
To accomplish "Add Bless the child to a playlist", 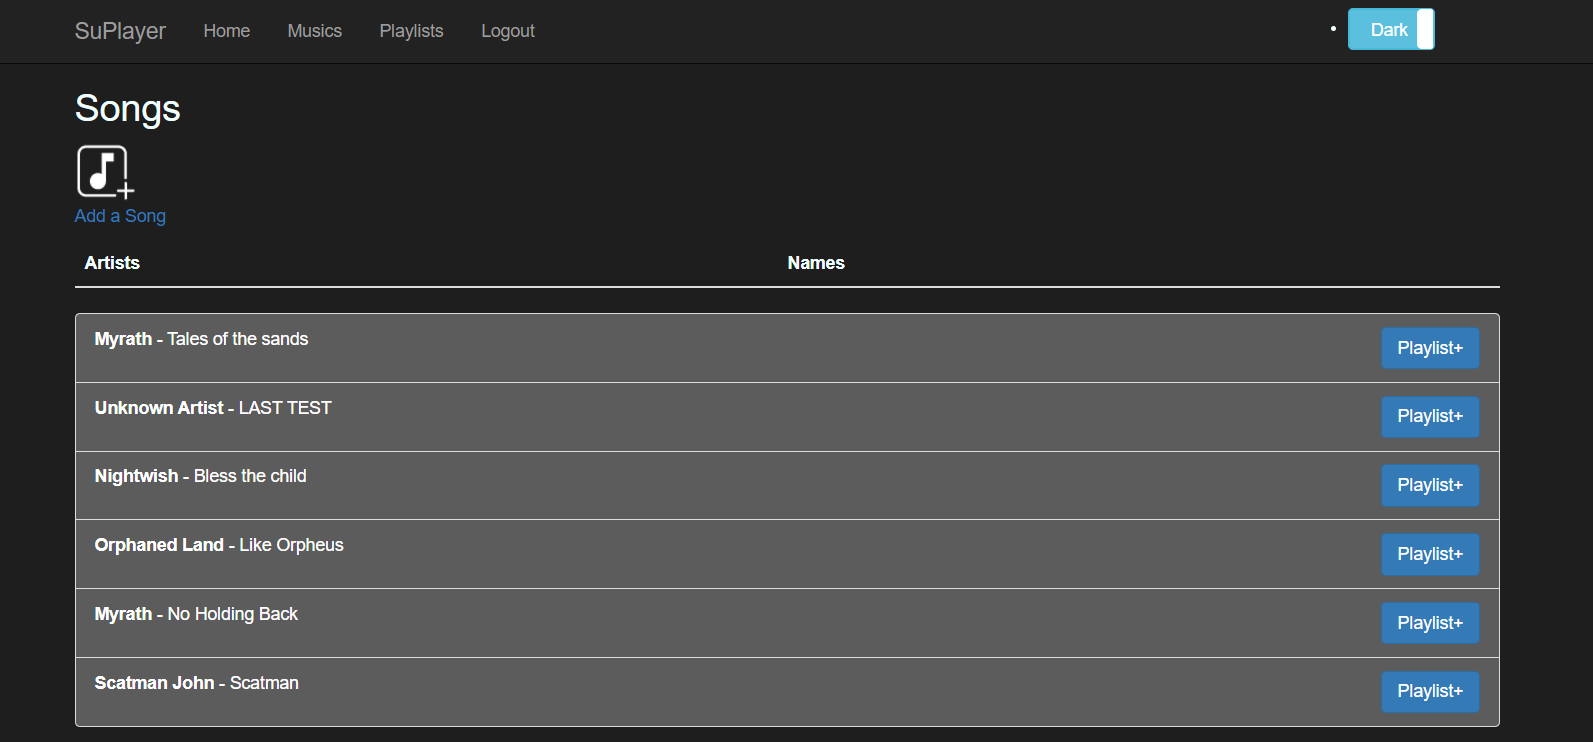I will [x=1429, y=485].
